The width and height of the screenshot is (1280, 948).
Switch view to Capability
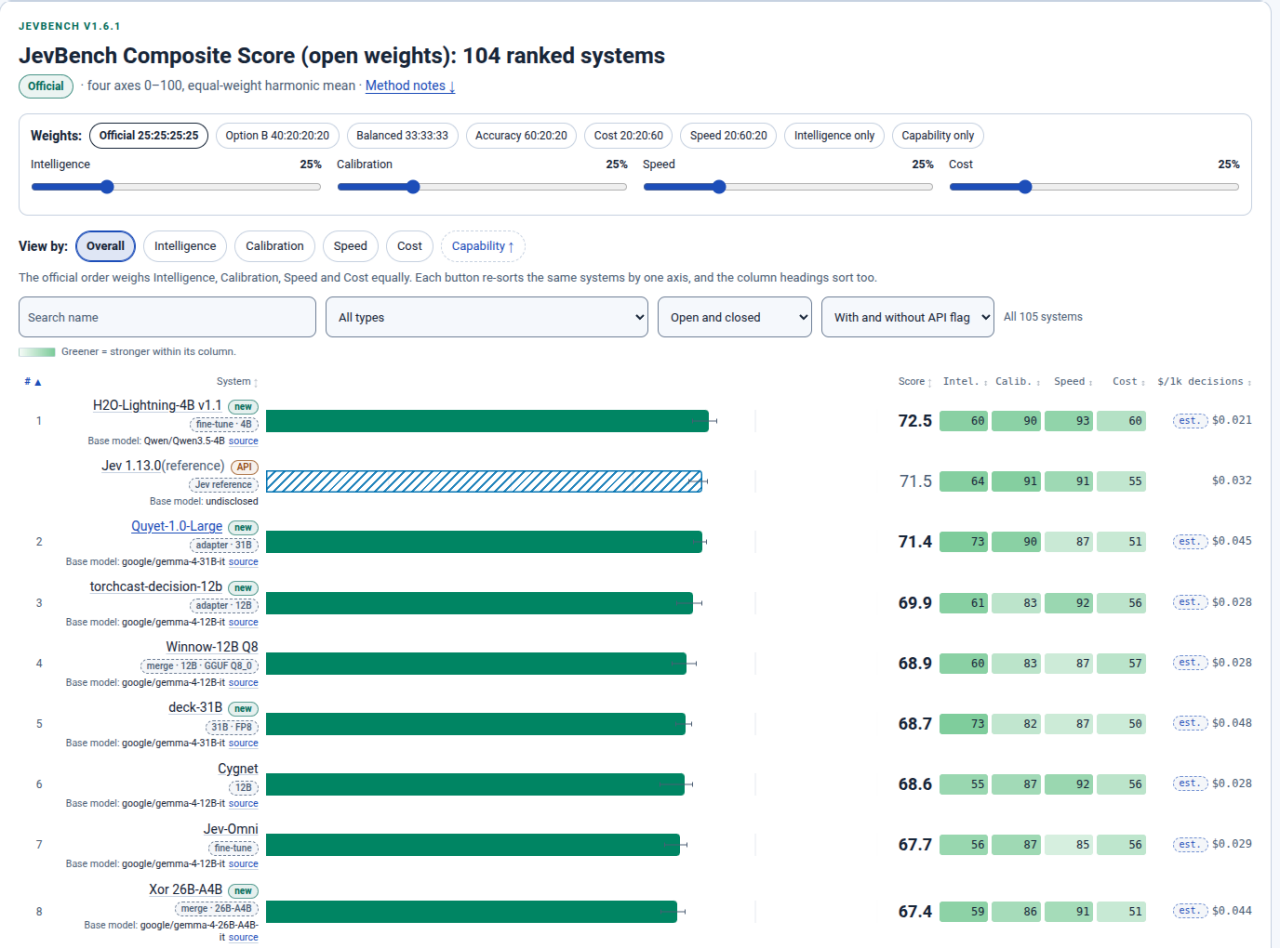[483, 246]
